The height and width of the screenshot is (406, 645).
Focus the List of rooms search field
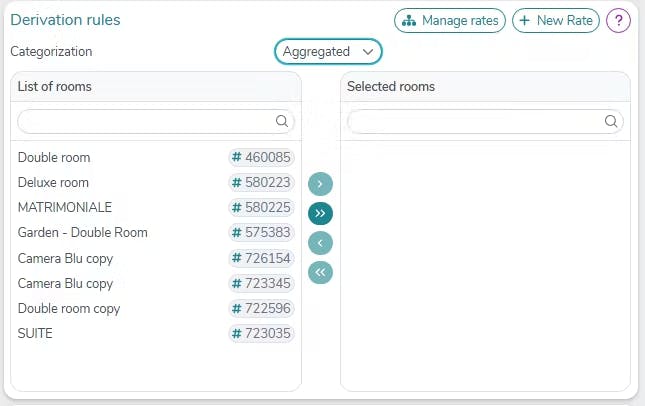pos(145,121)
